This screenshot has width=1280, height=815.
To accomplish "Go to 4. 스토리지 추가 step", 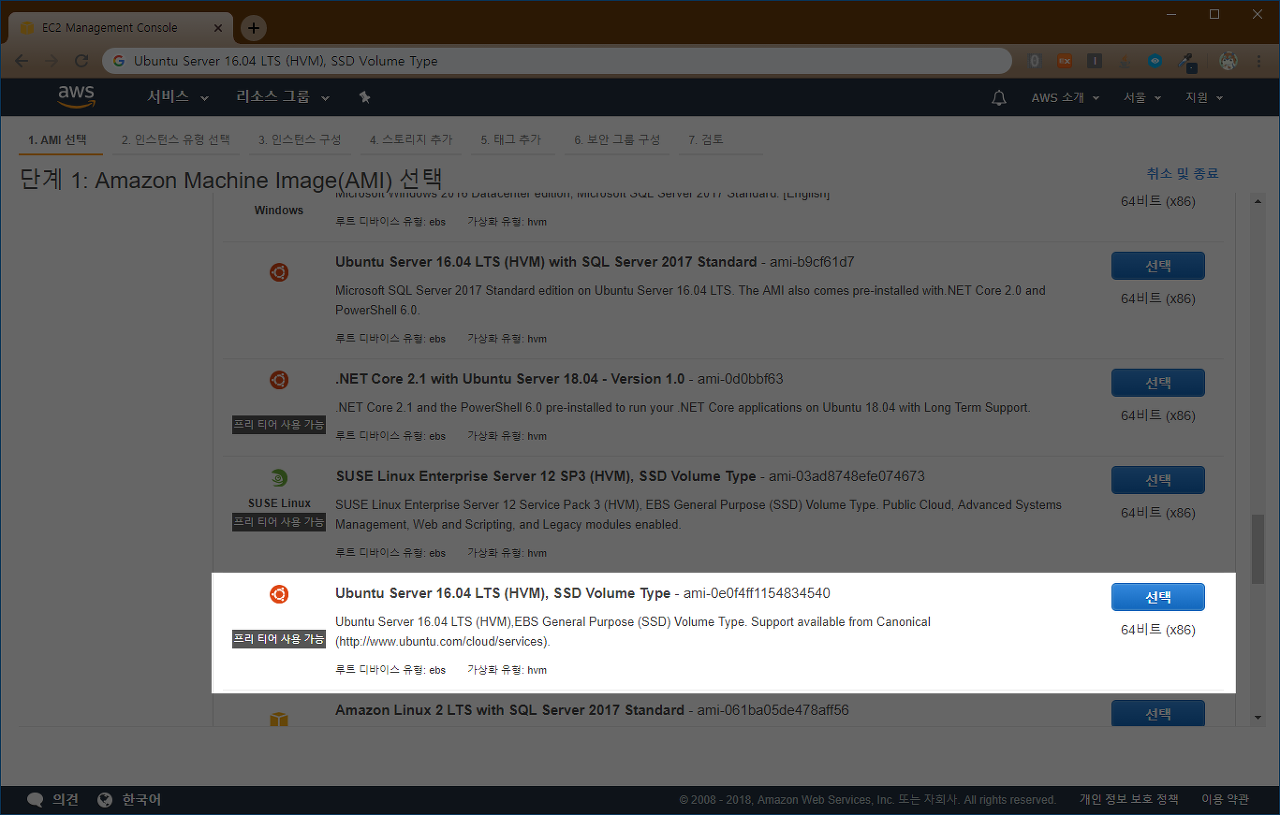I will pyautogui.click(x=410, y=140).
